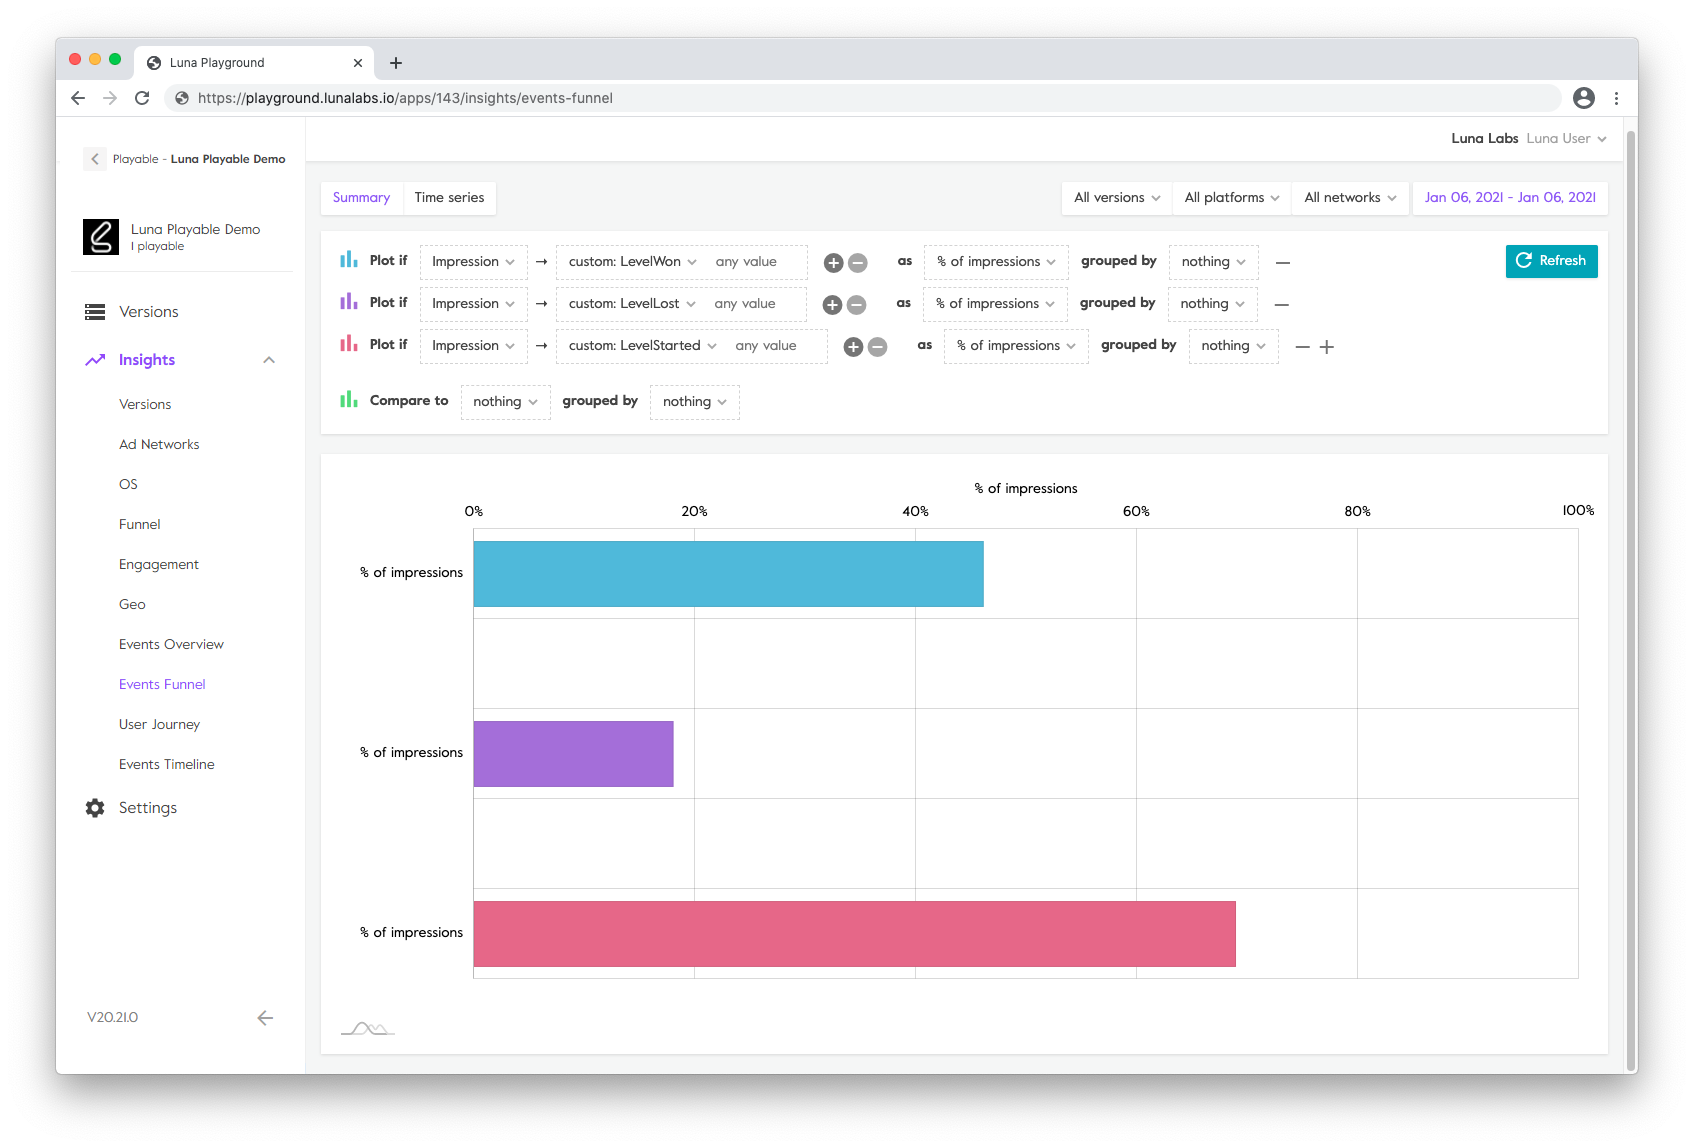Remove the LevelWon event step

tap(857, 263)
